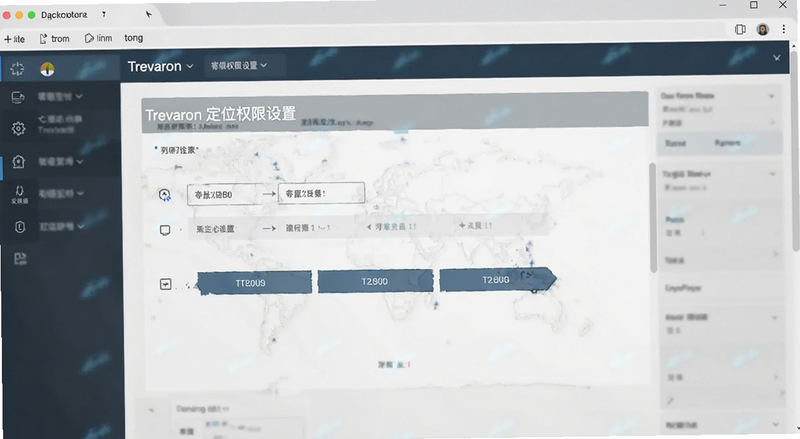Expand the bottom right panel section chevron
The width and height of the screenshot is (800, 439).
pos(776,424)
